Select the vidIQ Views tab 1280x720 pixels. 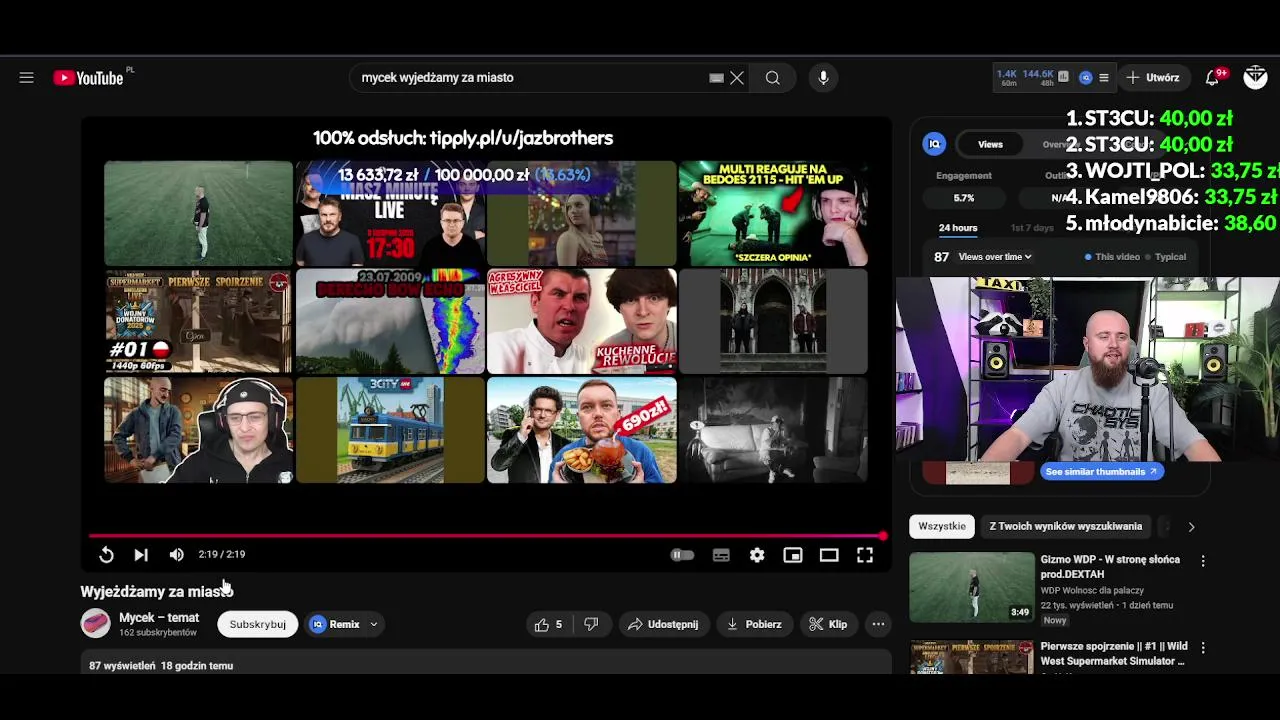[990, 144]
